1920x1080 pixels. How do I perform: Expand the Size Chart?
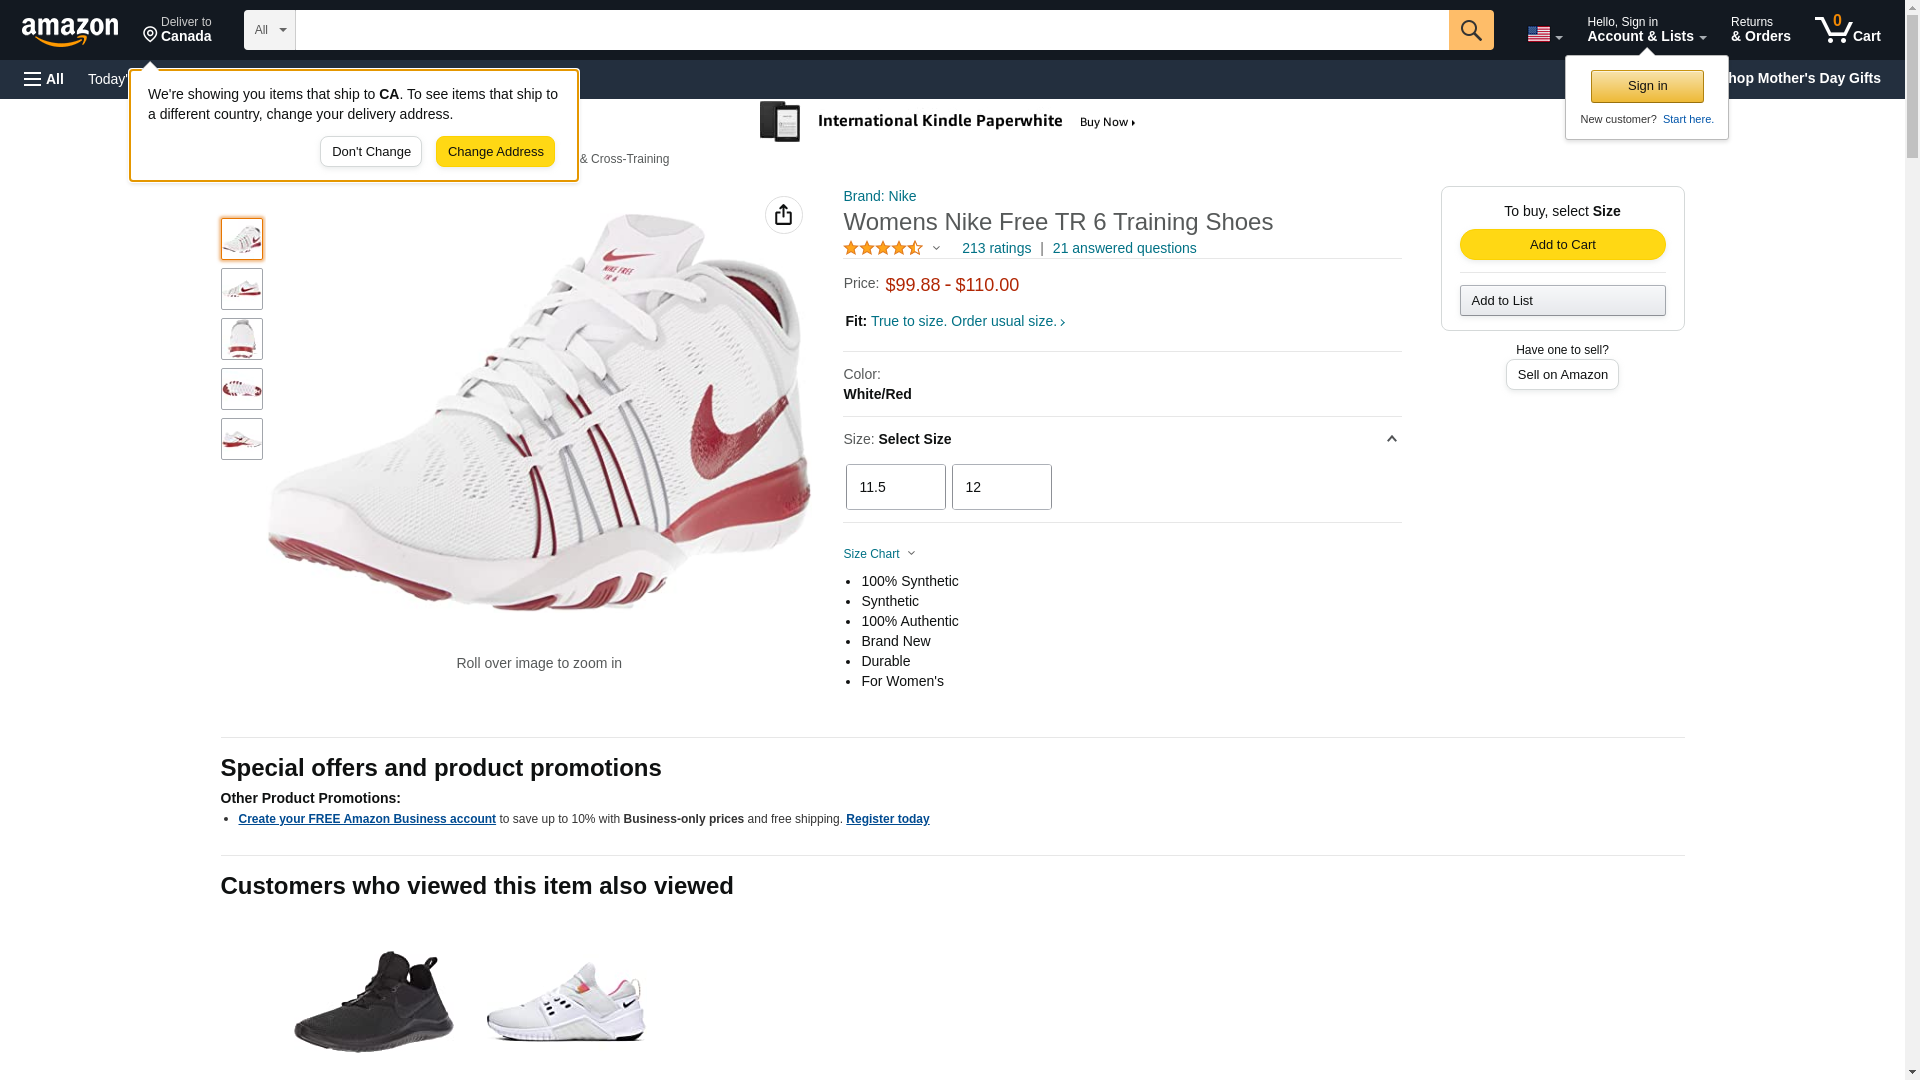point(879,554)
